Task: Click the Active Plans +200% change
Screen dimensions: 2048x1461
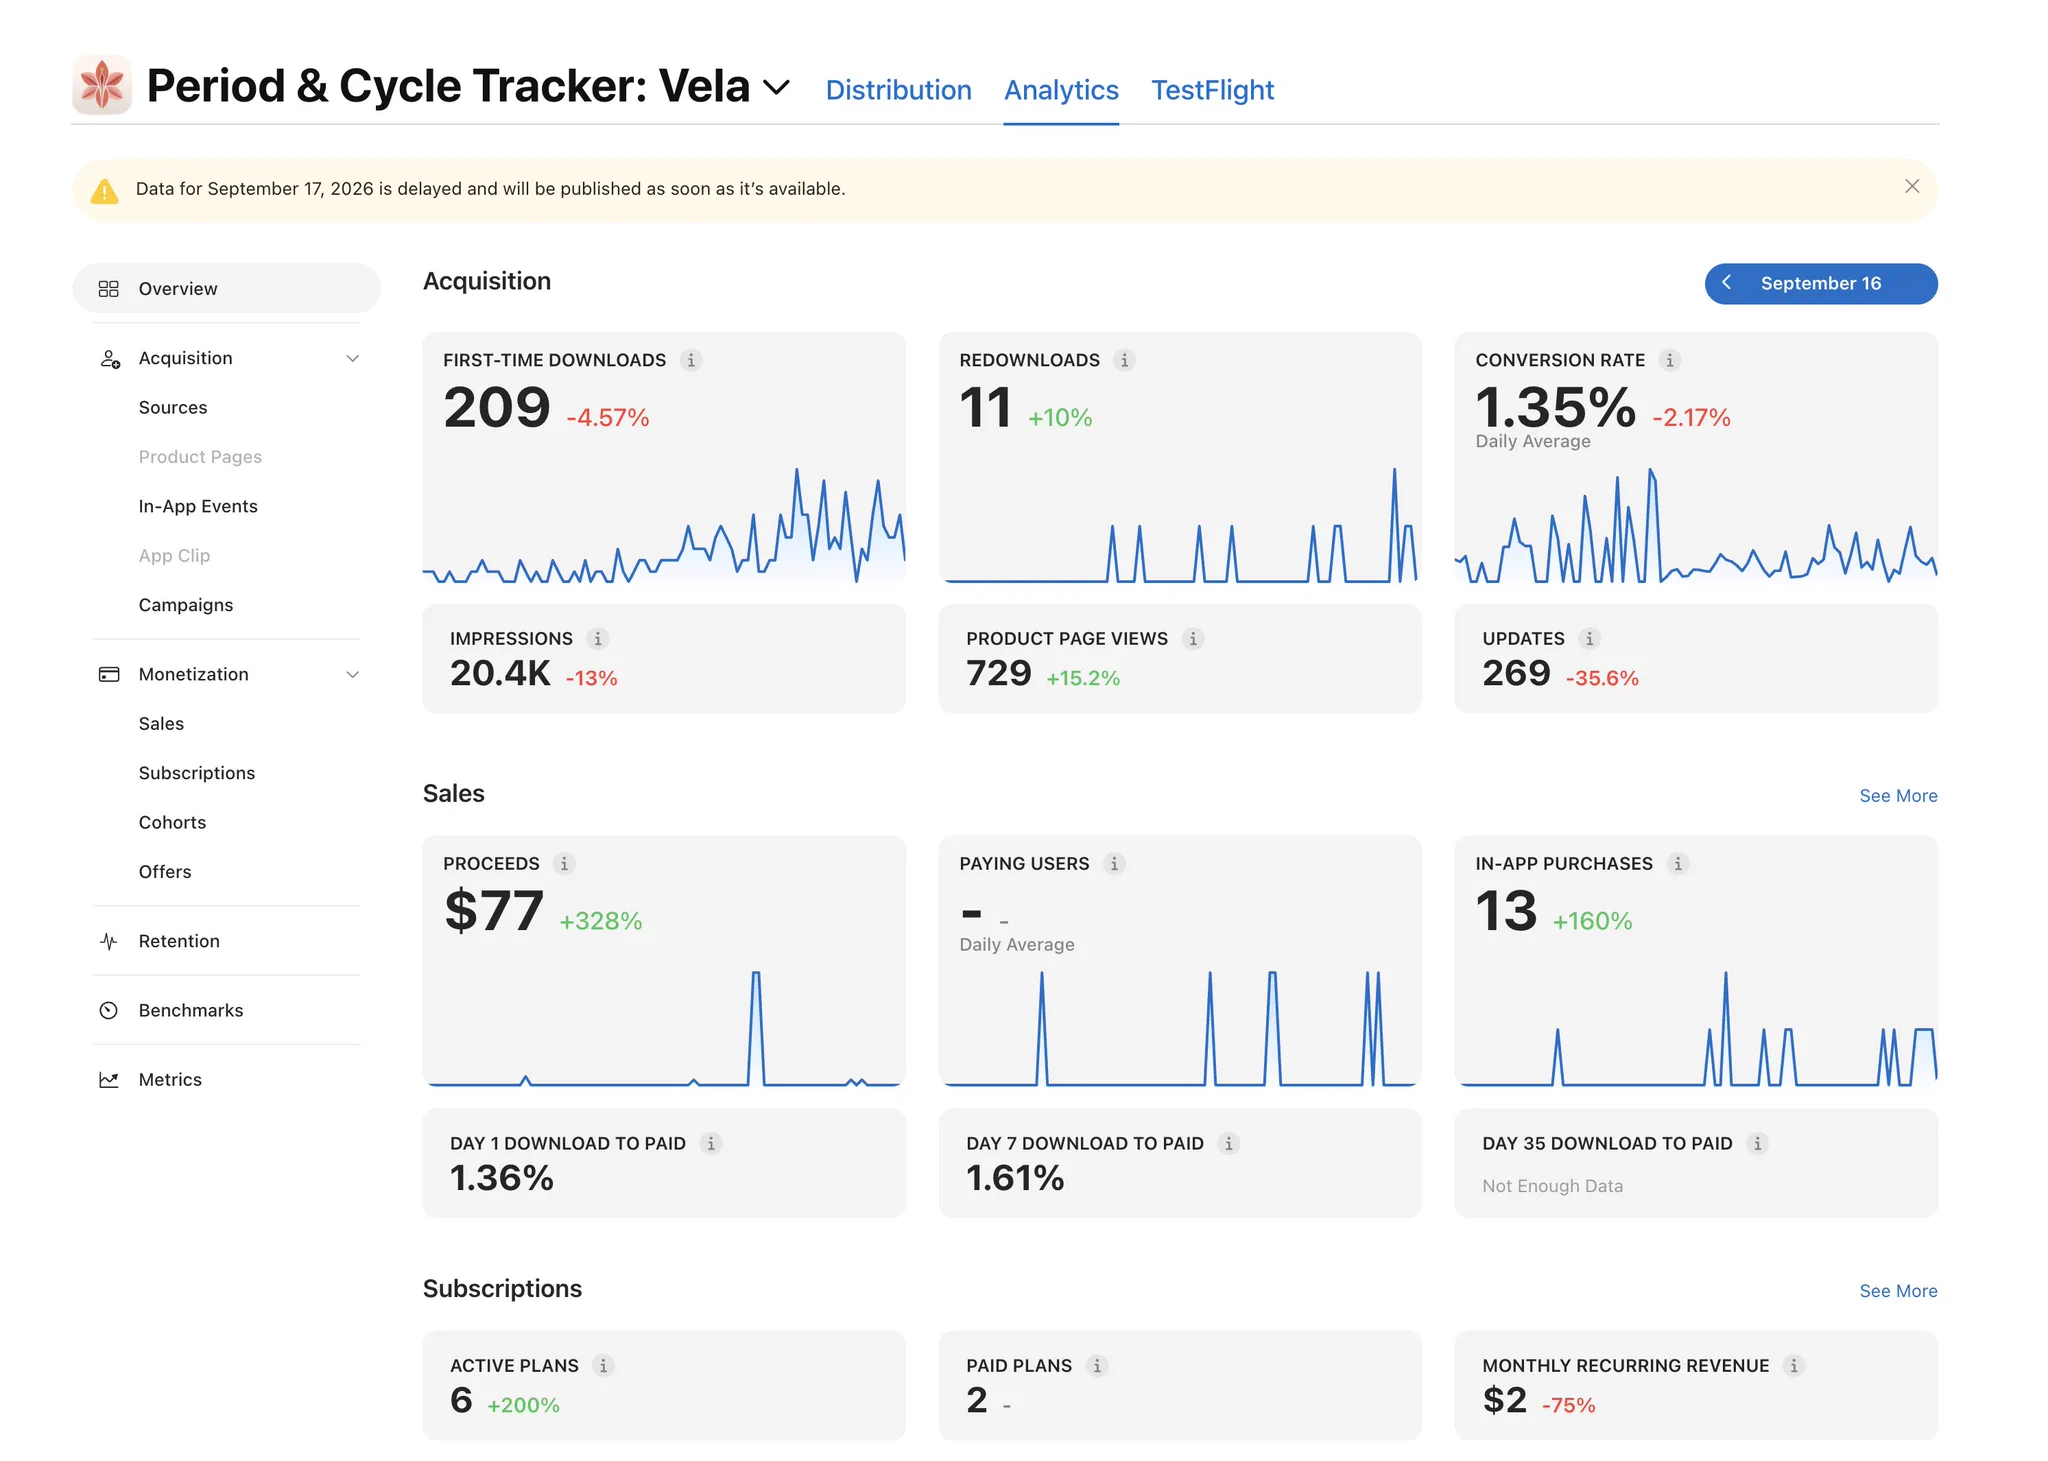Action: click(x=523, y=1406)
